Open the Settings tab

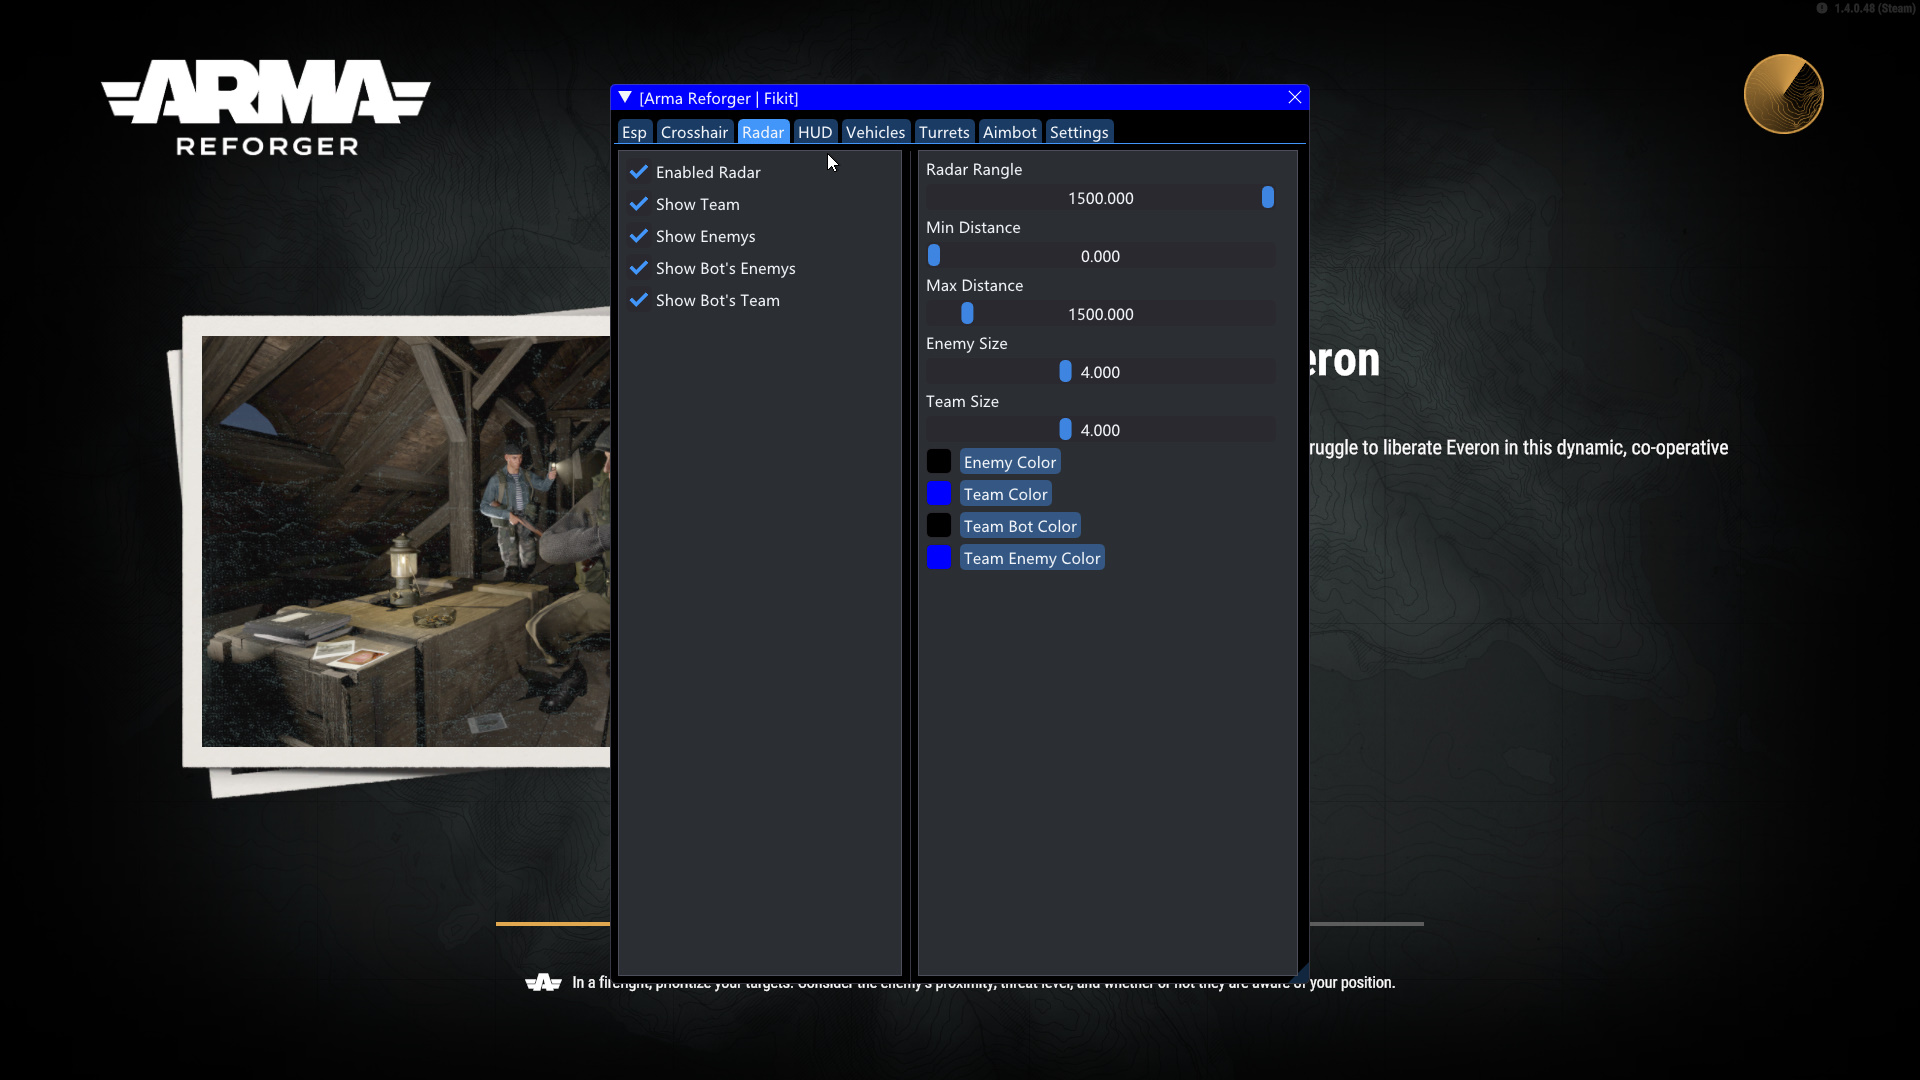tap(1078, 132)
